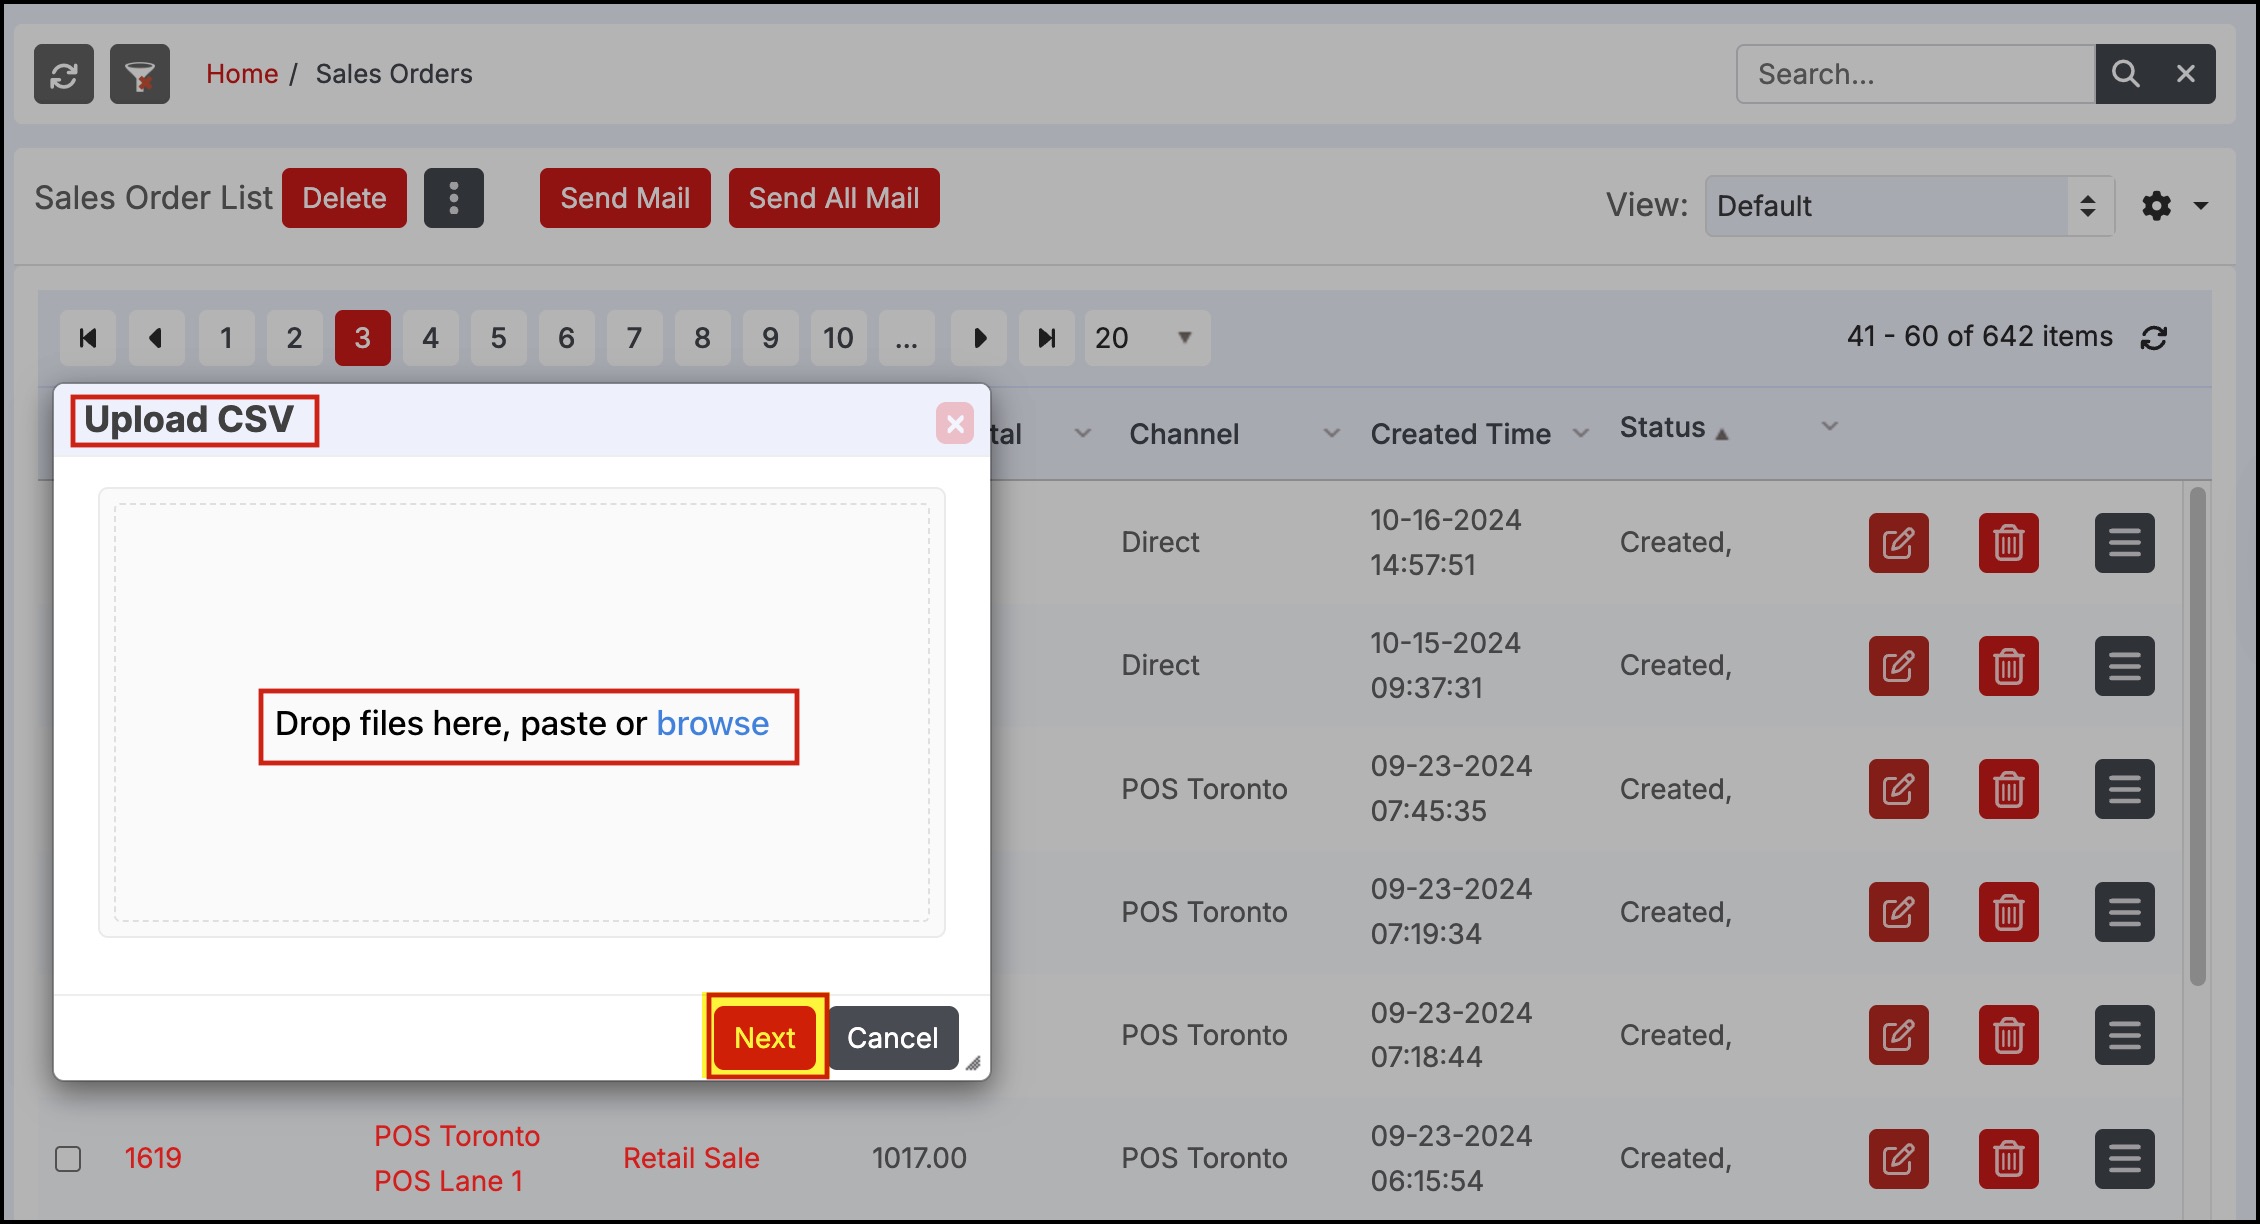The image size is (2260, 1224).
Task: Open the Channel column header menu
Action: [1331, 434]
